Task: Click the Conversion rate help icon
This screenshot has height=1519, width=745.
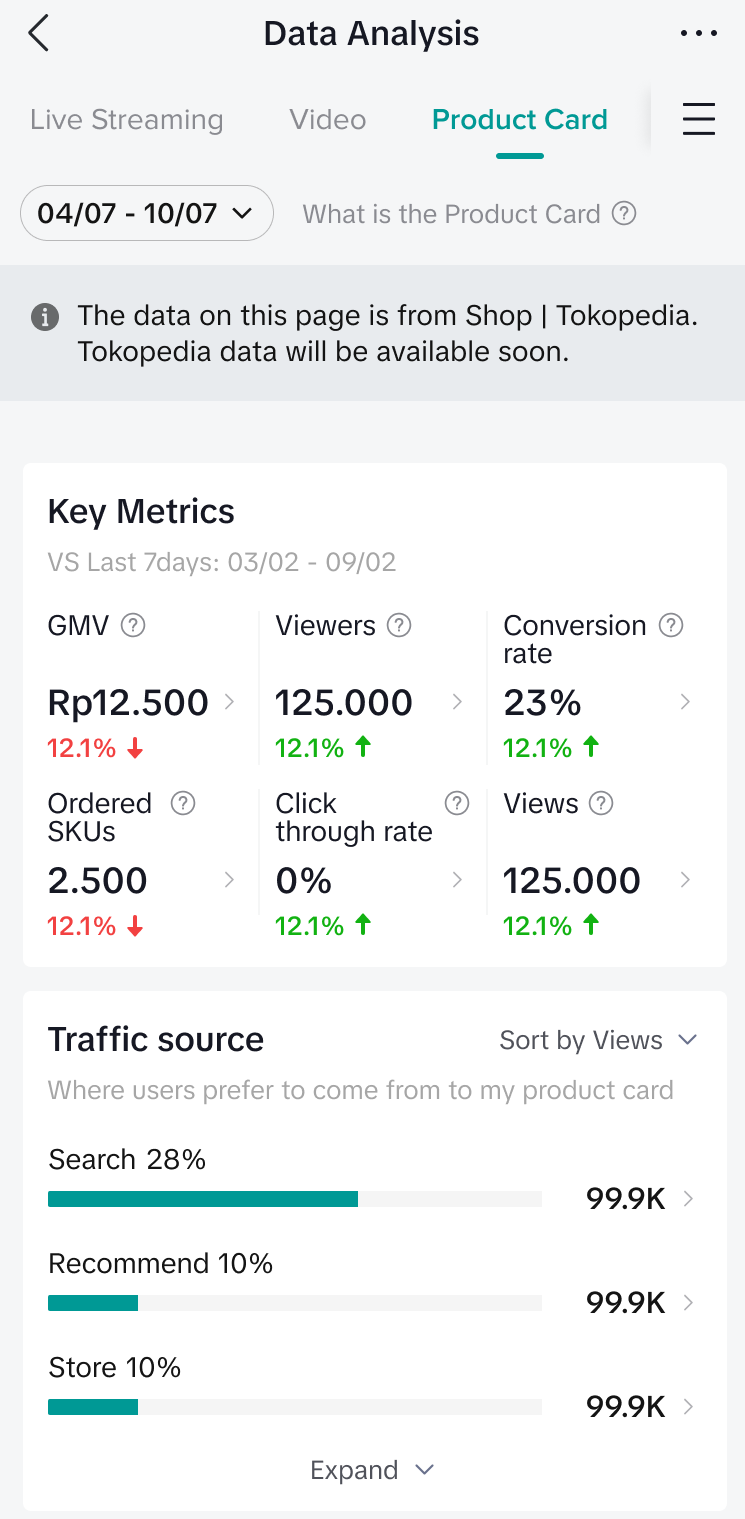Action: pyautogui.click(x=672, y=626)
